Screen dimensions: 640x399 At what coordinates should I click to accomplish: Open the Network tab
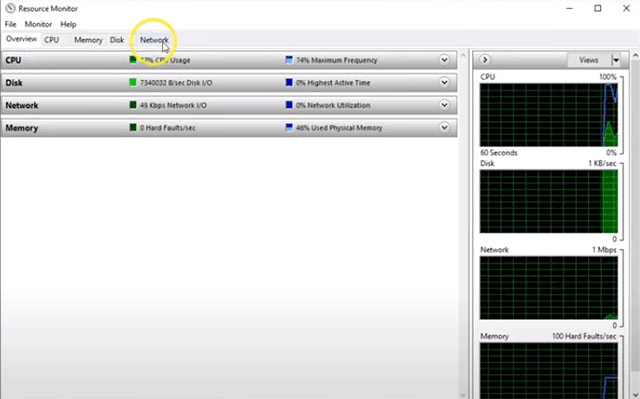click(154, 40)
